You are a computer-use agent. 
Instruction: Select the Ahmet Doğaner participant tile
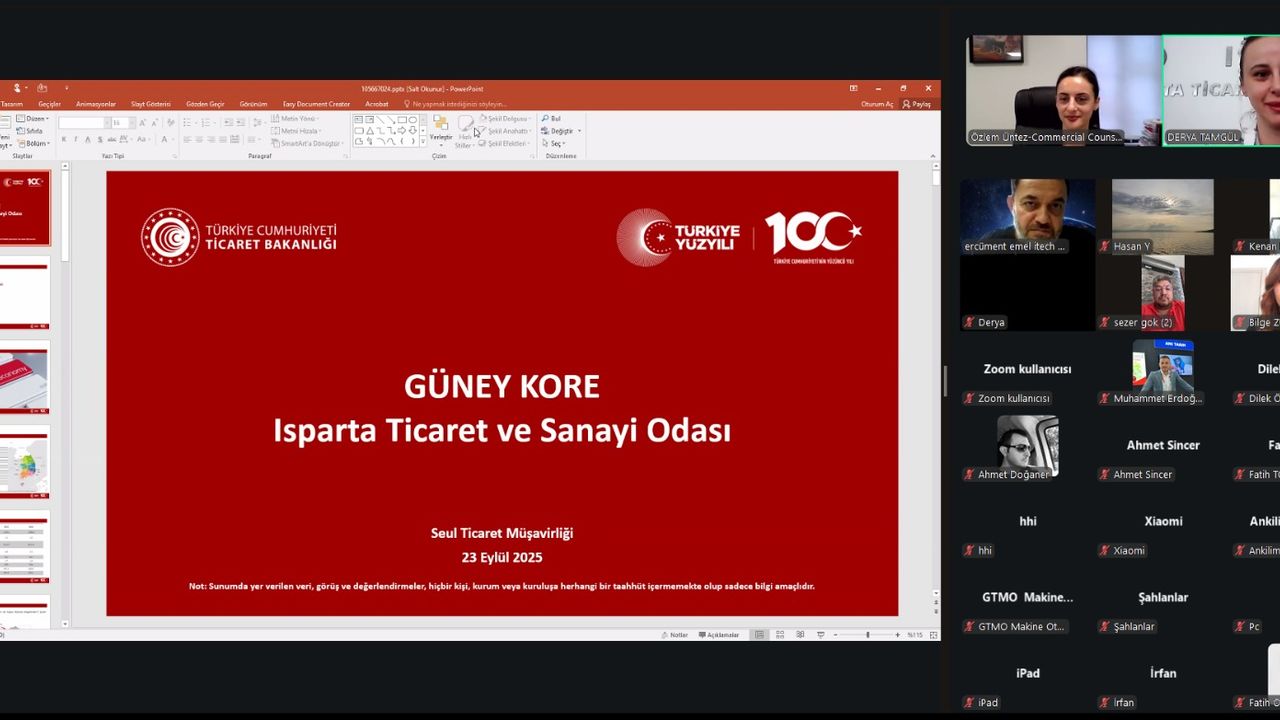(1027, 445)
